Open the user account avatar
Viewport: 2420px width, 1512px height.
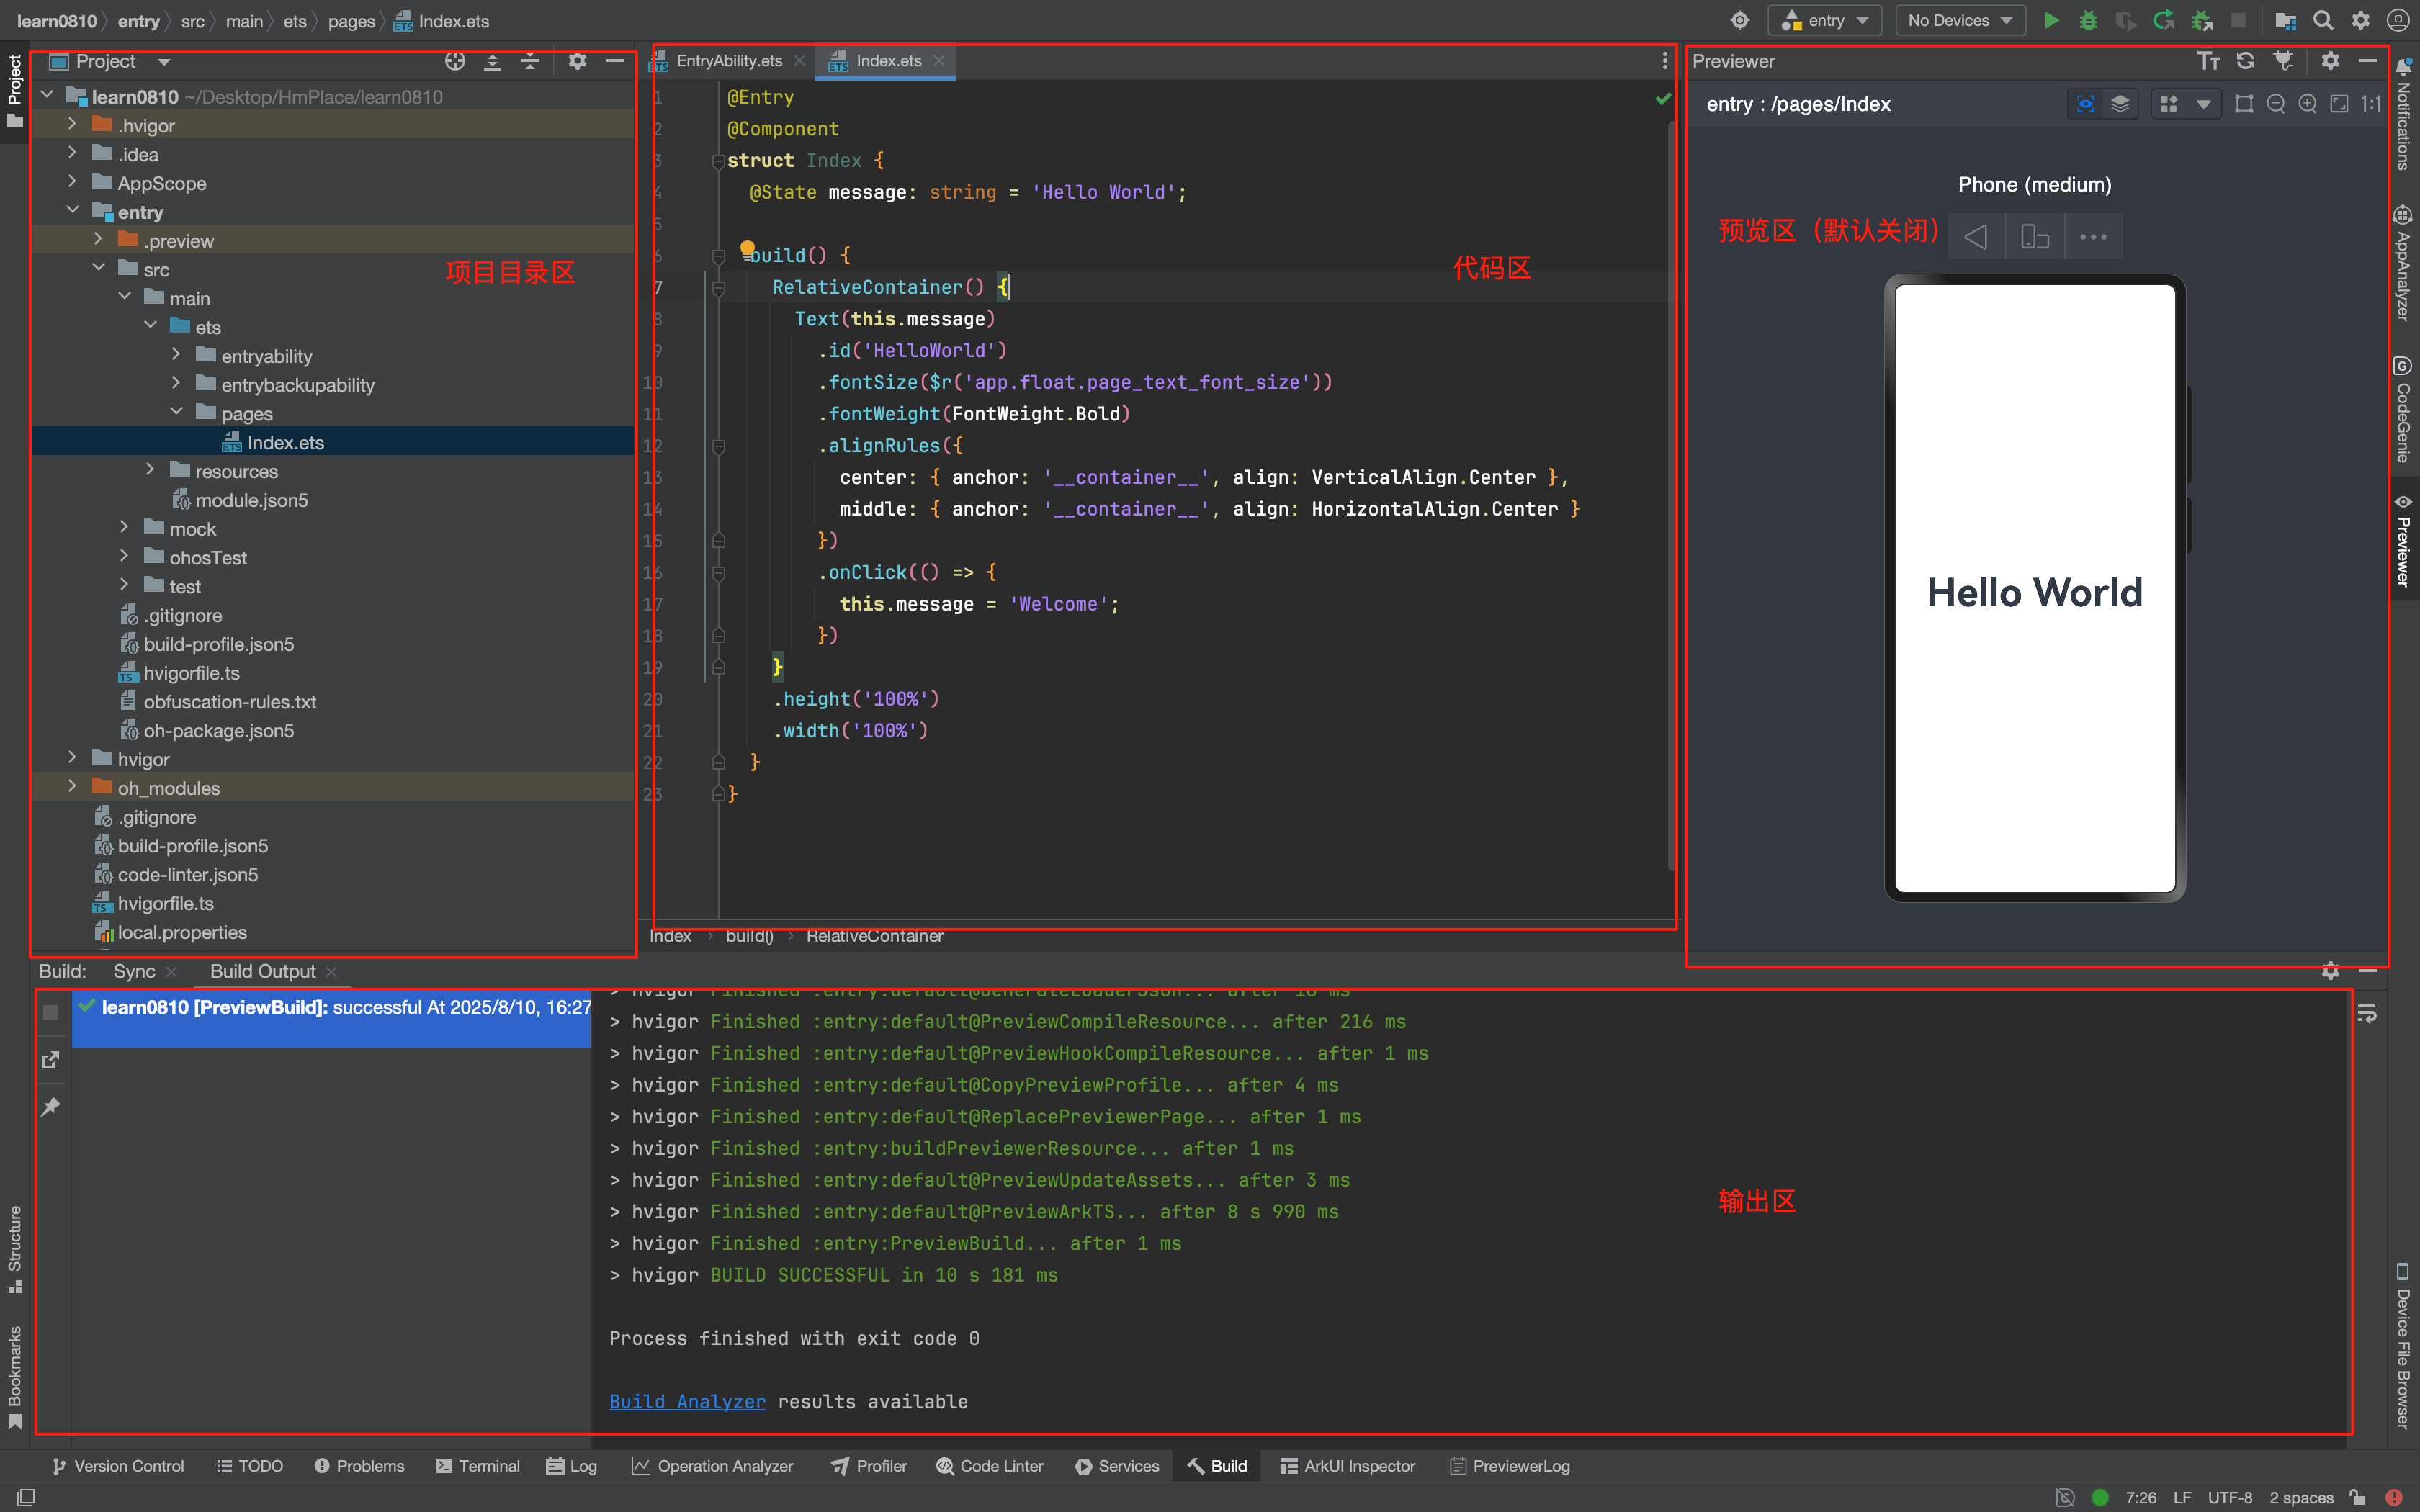click(2398, 20)
